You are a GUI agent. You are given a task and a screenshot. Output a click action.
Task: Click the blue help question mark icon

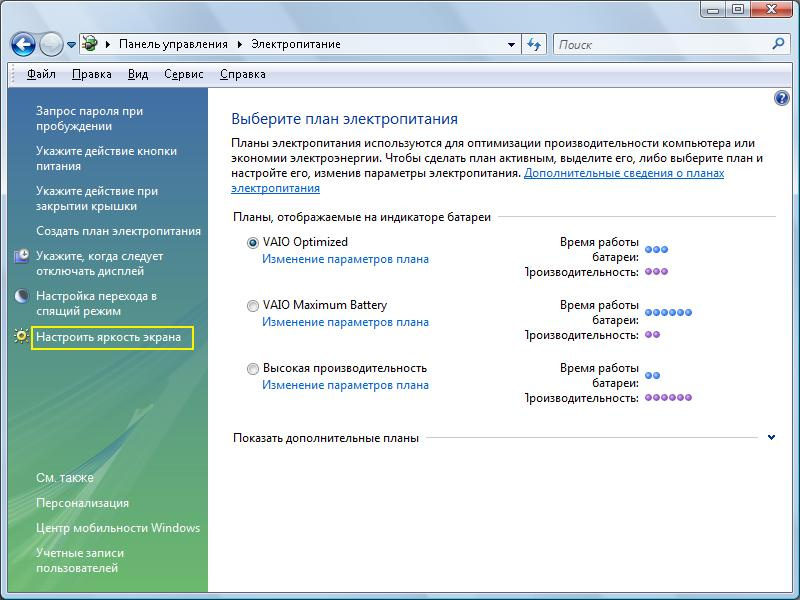782,98
